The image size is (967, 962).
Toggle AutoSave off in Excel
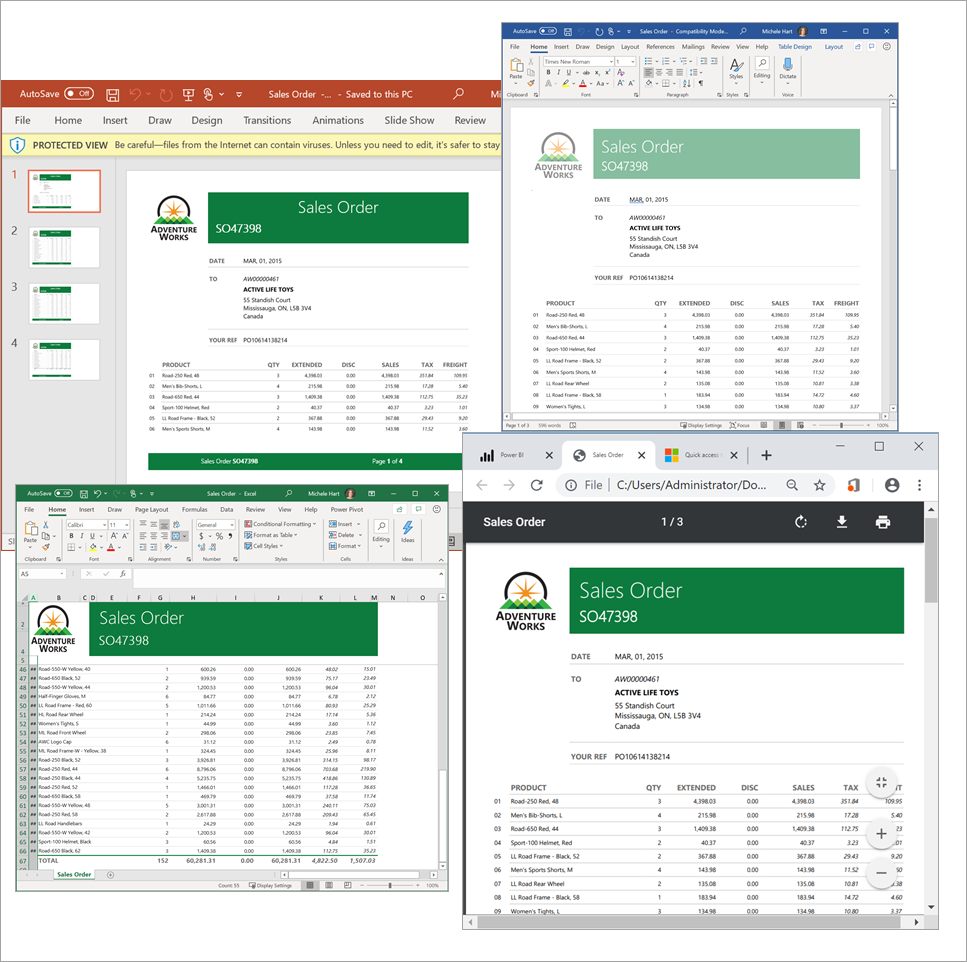point(64,493)
